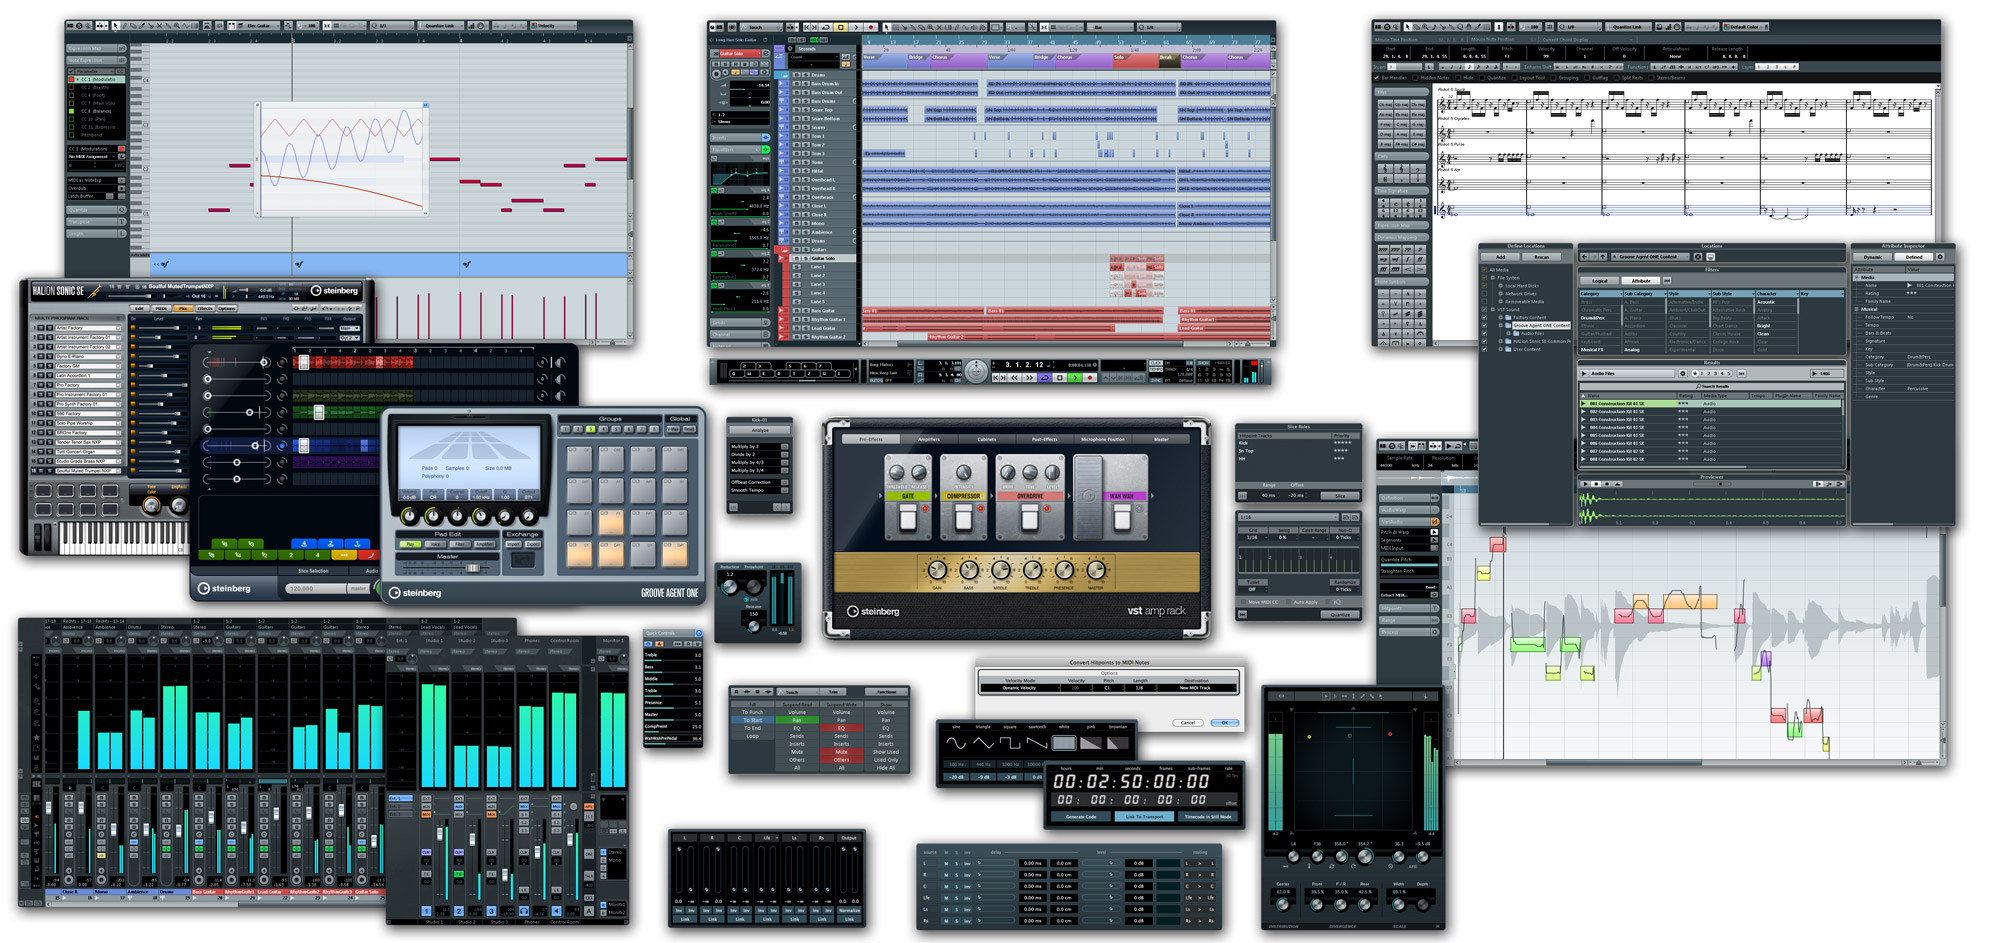Click Cancel in Convert Hitpoints dialog
The height and width of the screenshot is (943, 2000).
point(1188,723)
